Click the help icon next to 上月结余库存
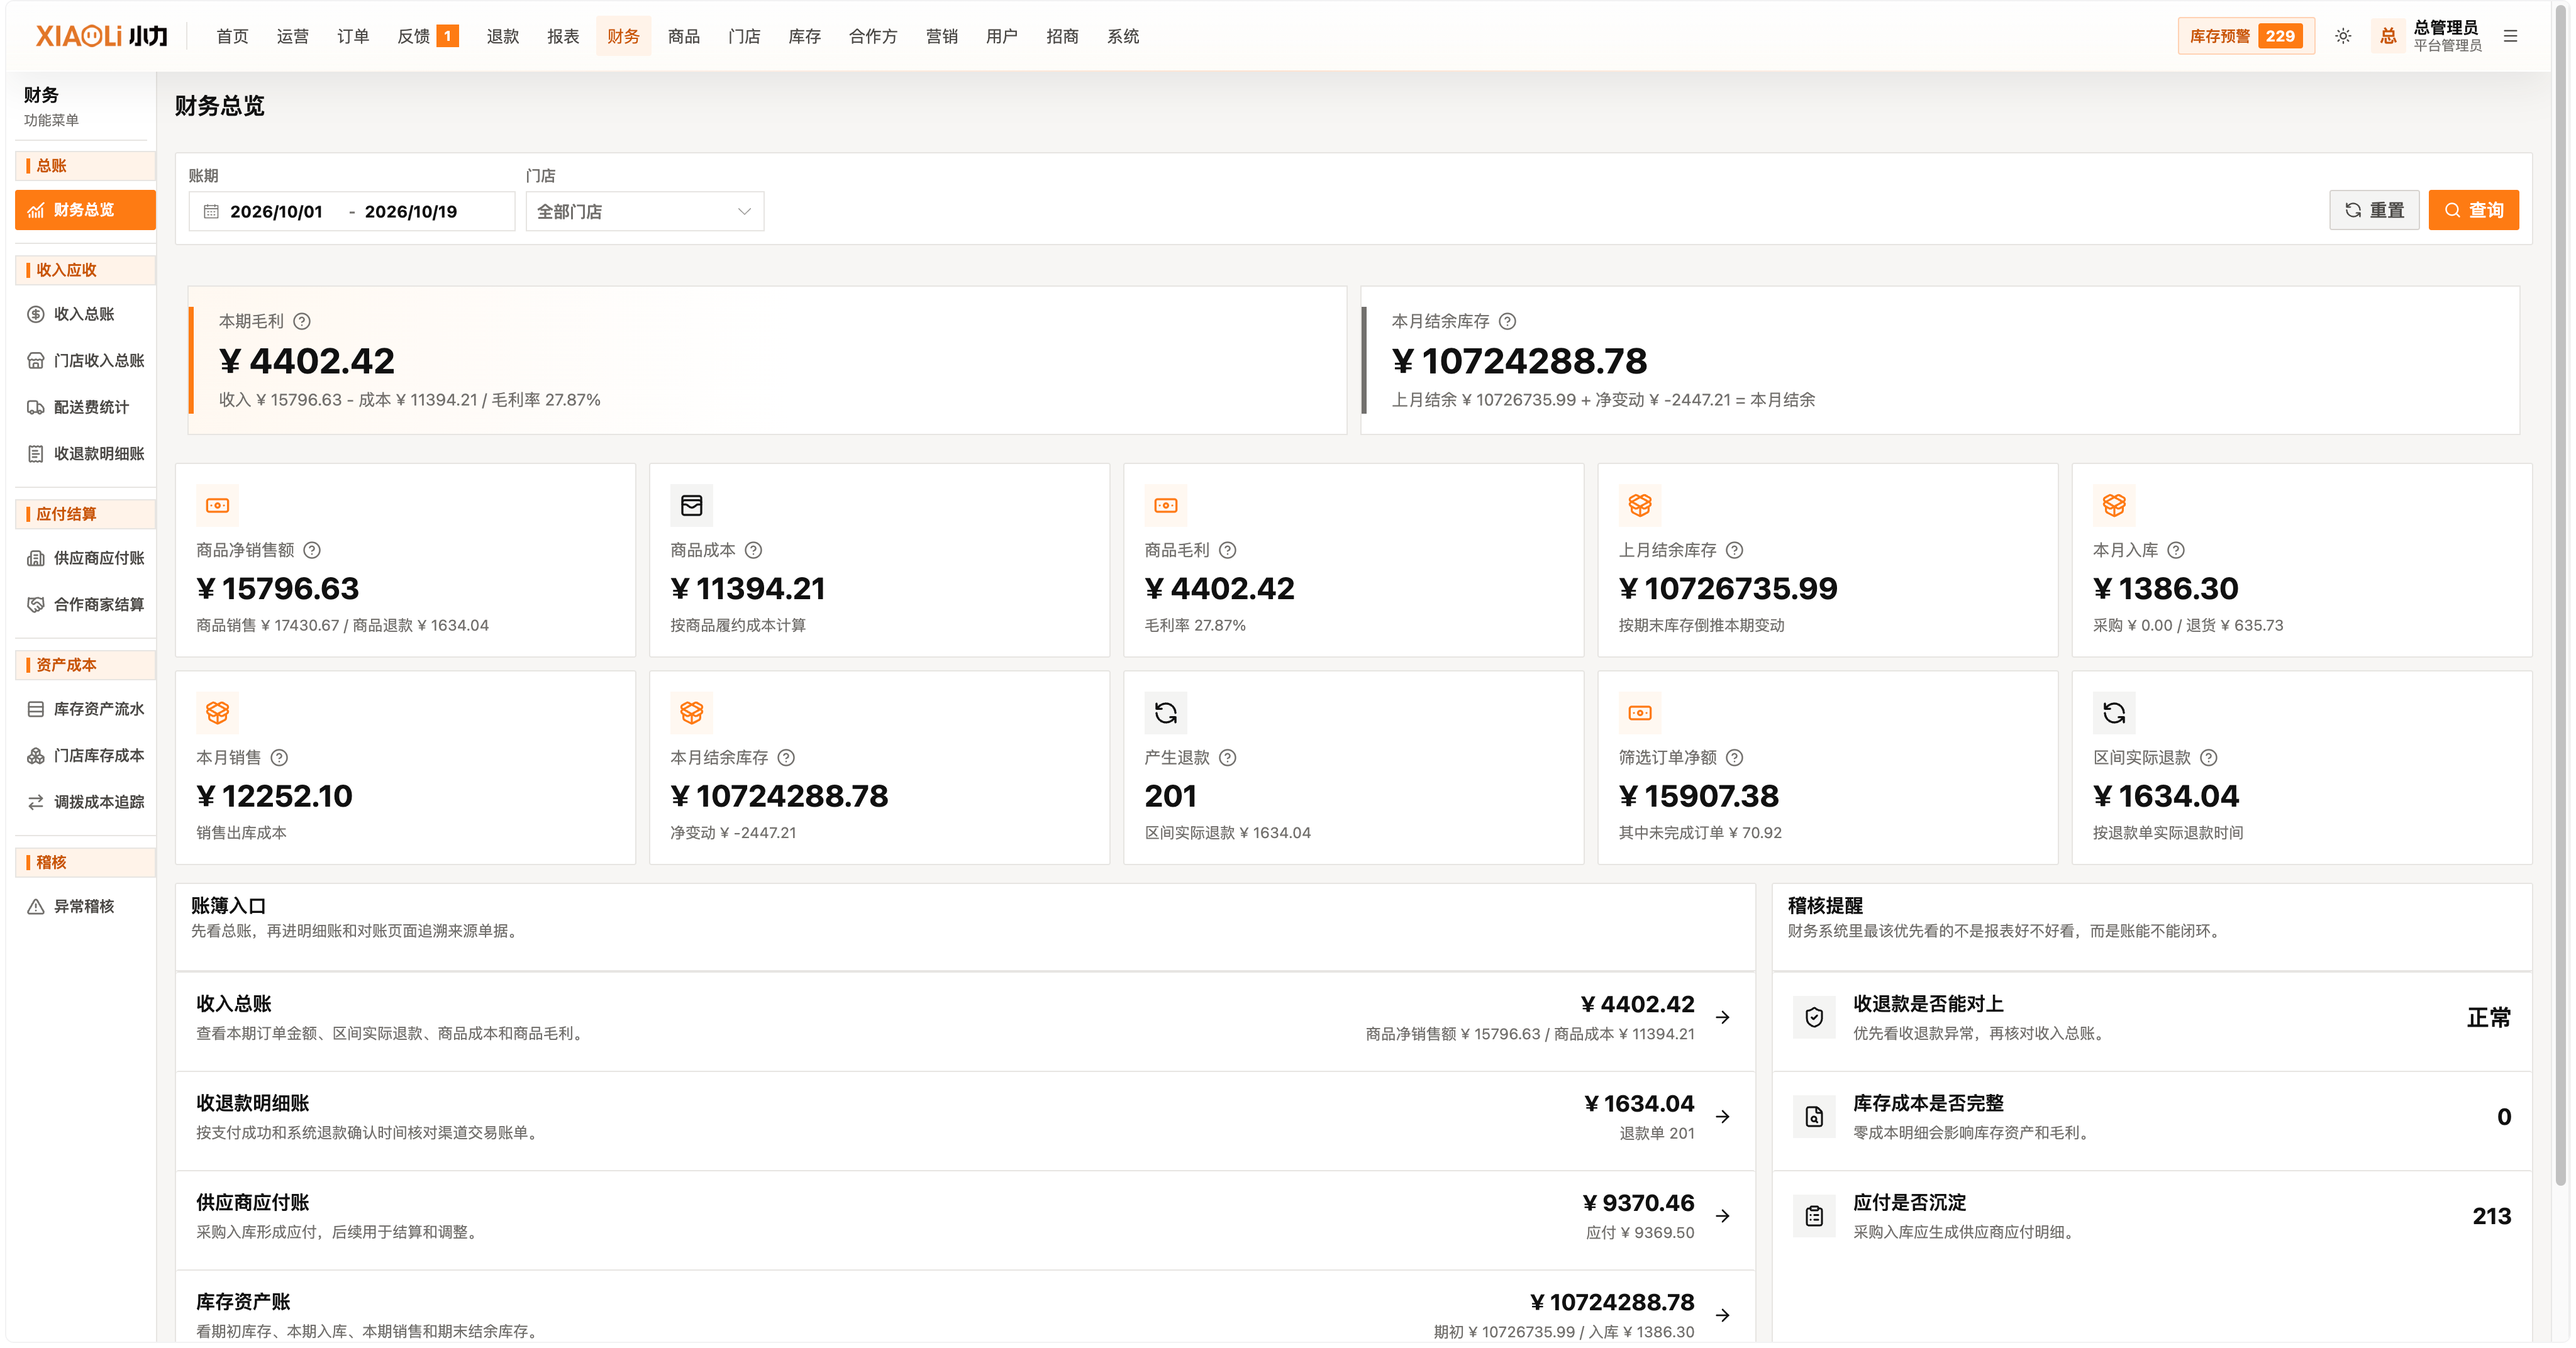The width and height of the screenshot is (2576, 1348). (1735, 550)
